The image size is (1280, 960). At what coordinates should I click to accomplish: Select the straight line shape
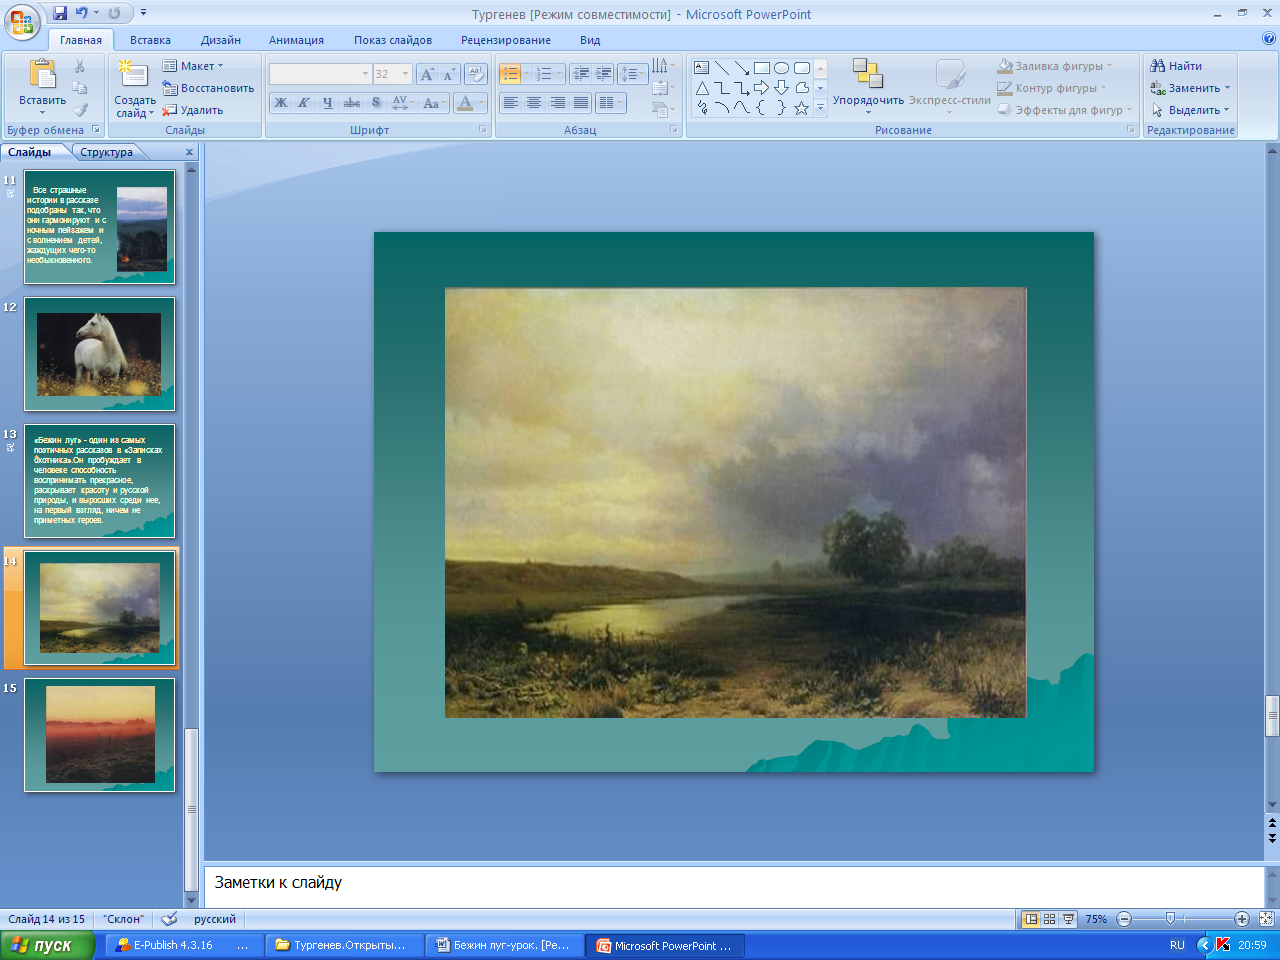(x=722, y=68)
